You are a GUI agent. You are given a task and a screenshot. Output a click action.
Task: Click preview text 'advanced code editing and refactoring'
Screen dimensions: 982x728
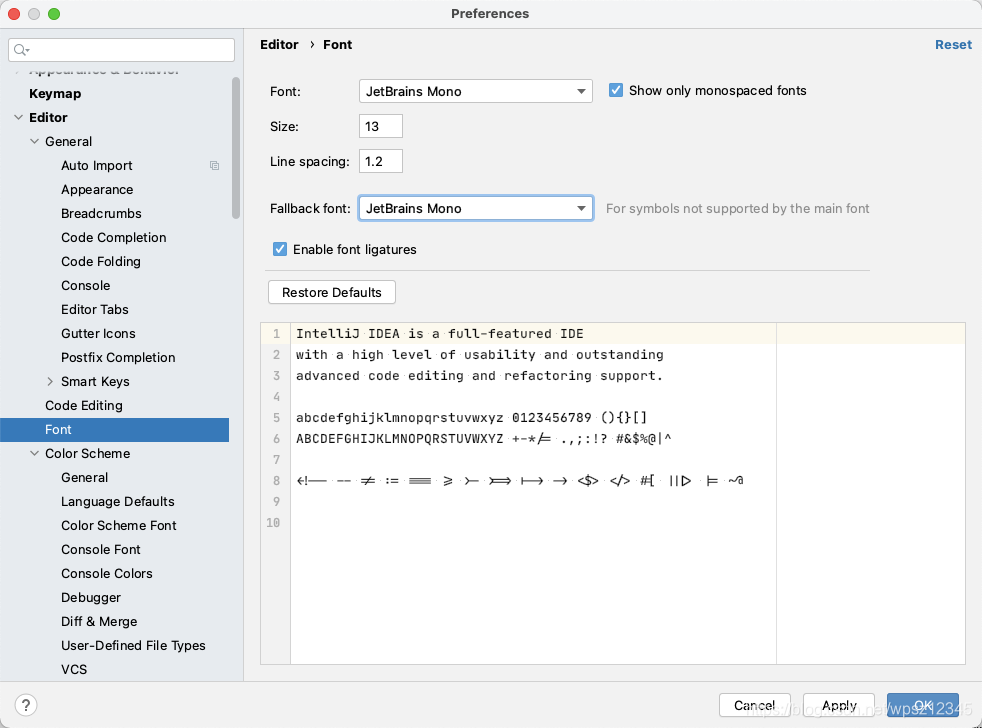point(443,376)
